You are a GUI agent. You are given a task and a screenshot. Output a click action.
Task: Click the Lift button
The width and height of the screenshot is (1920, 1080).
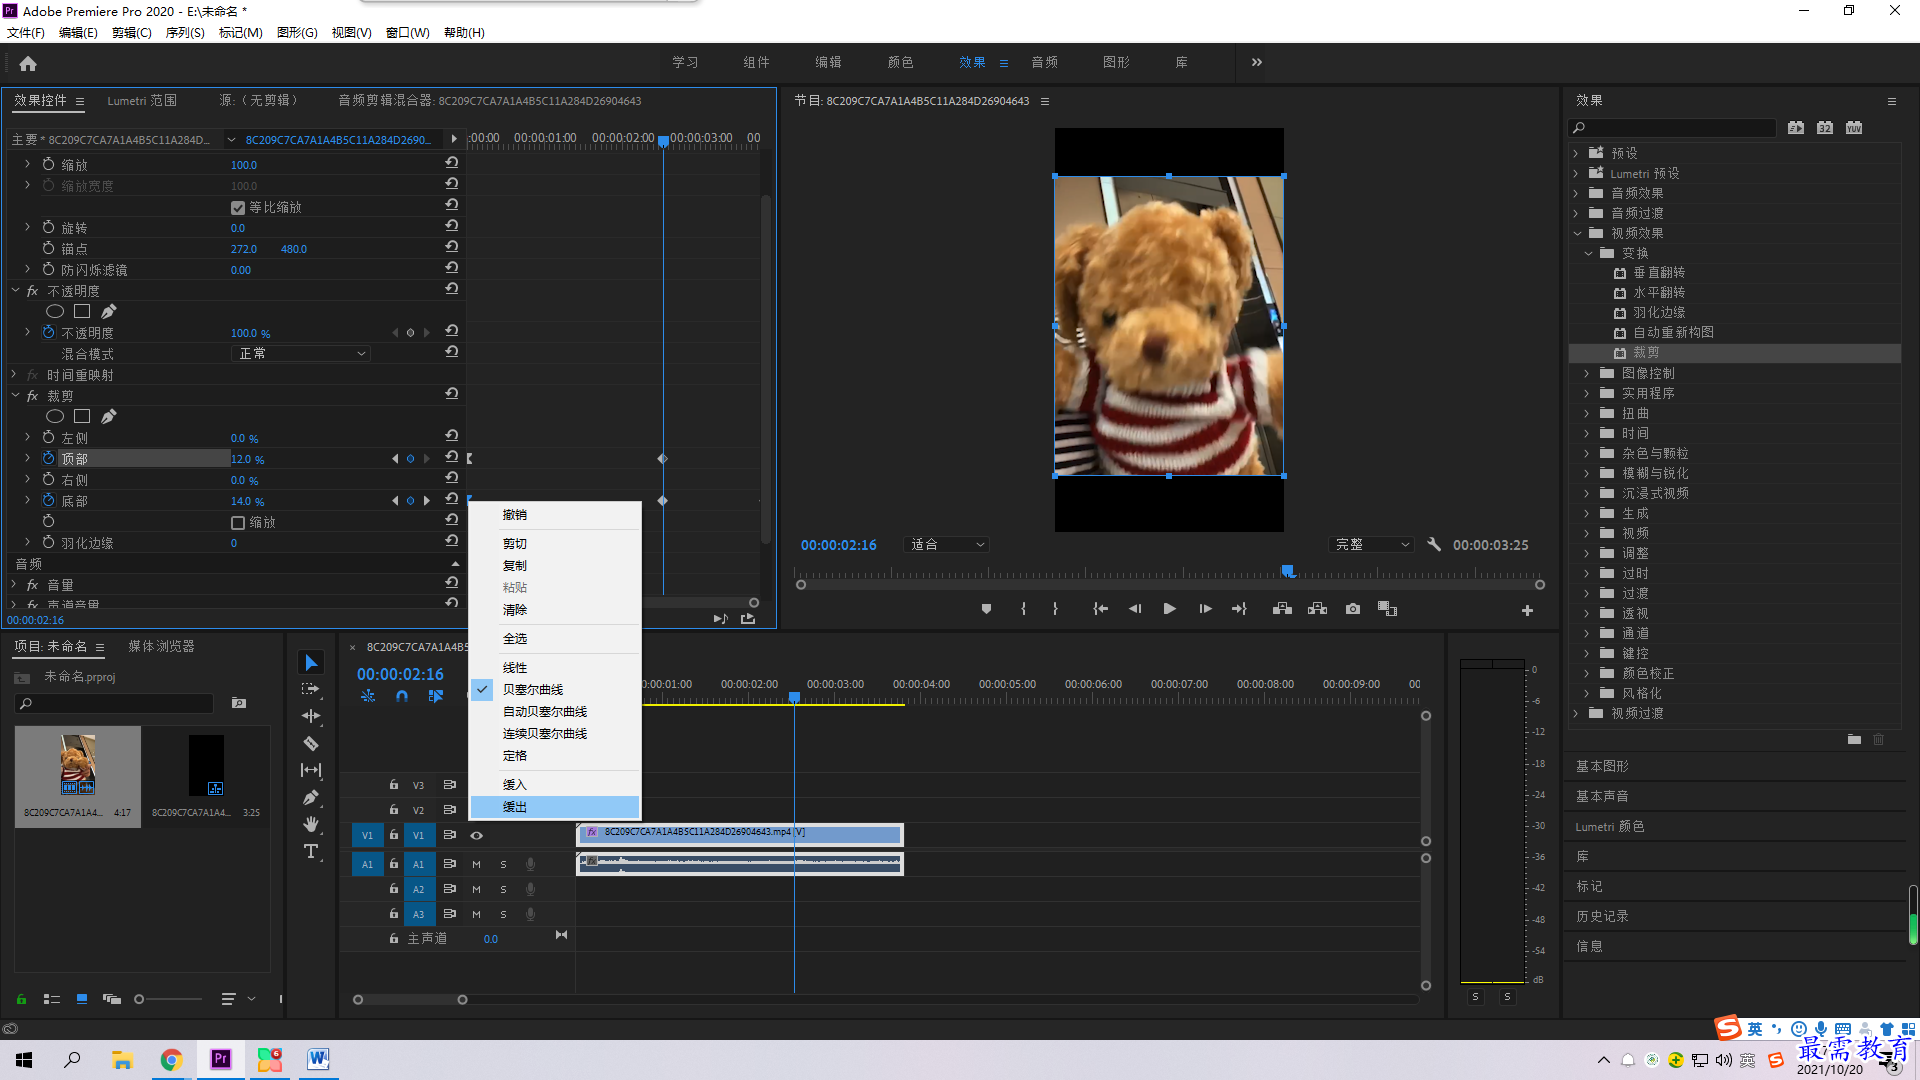[x=1282, y=609]
